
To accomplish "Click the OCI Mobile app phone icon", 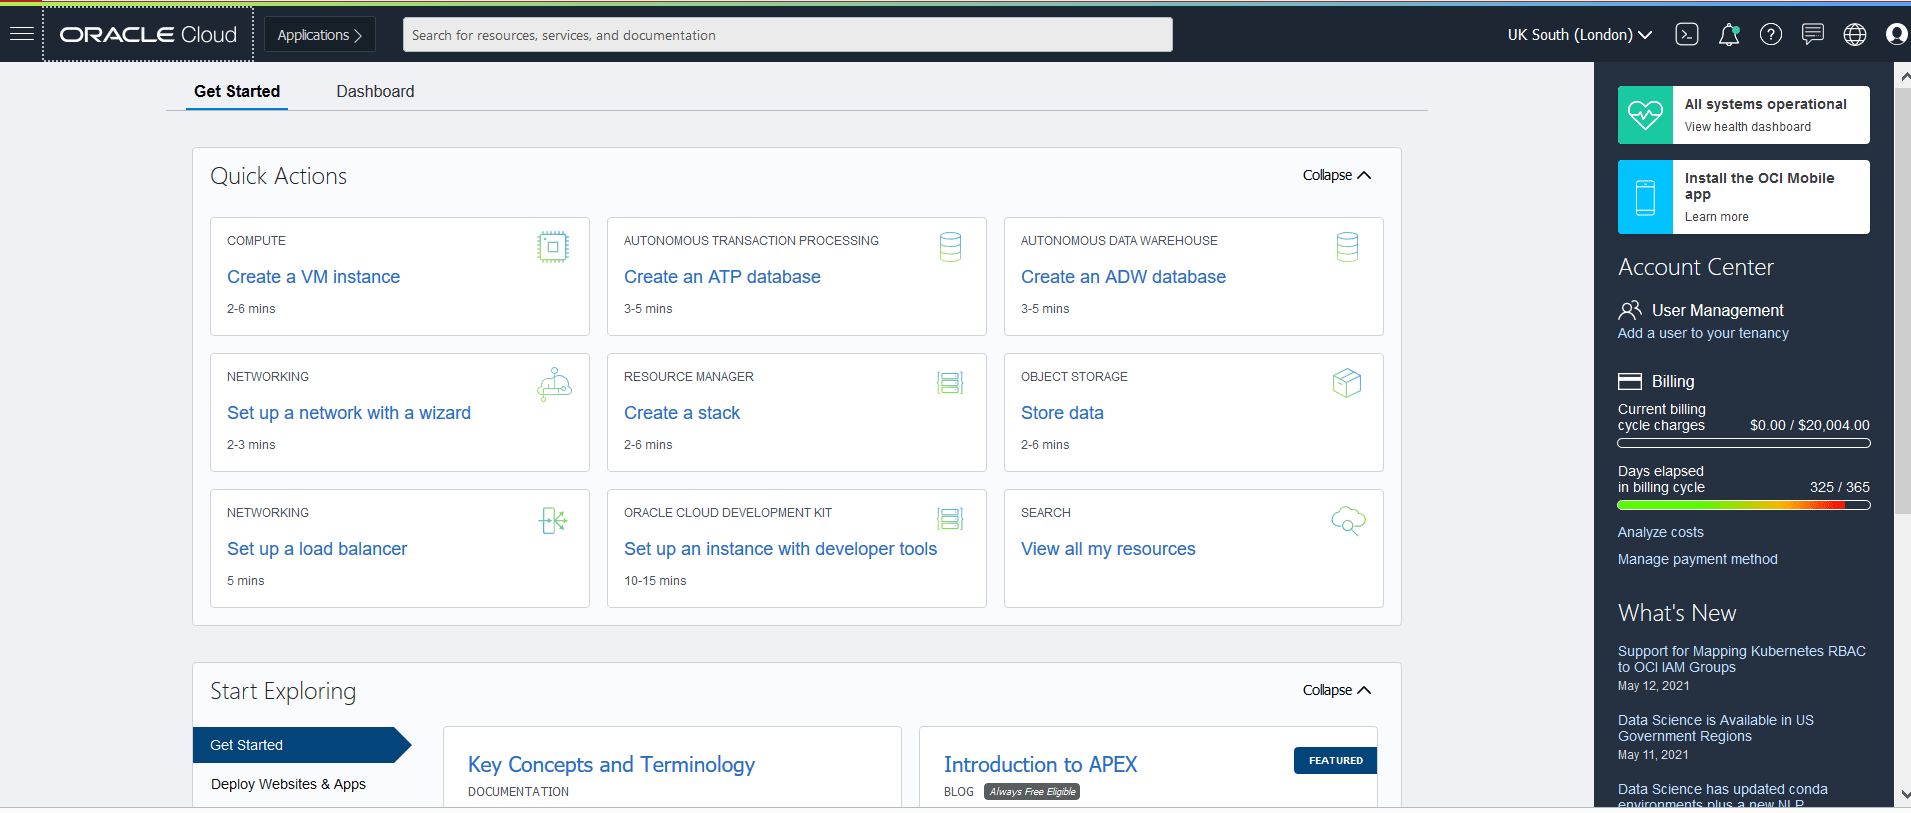I will coord(1645,197).
